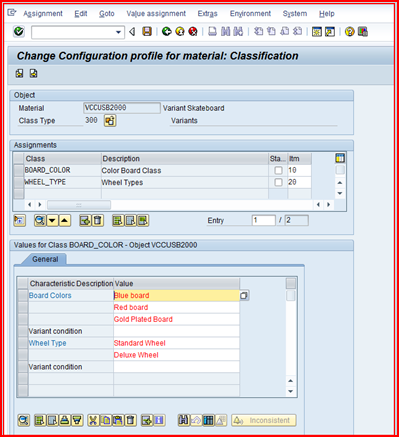Click the green Back arrow icon
The height and width of the screenshot is (437, 399).
click(167, 32)
